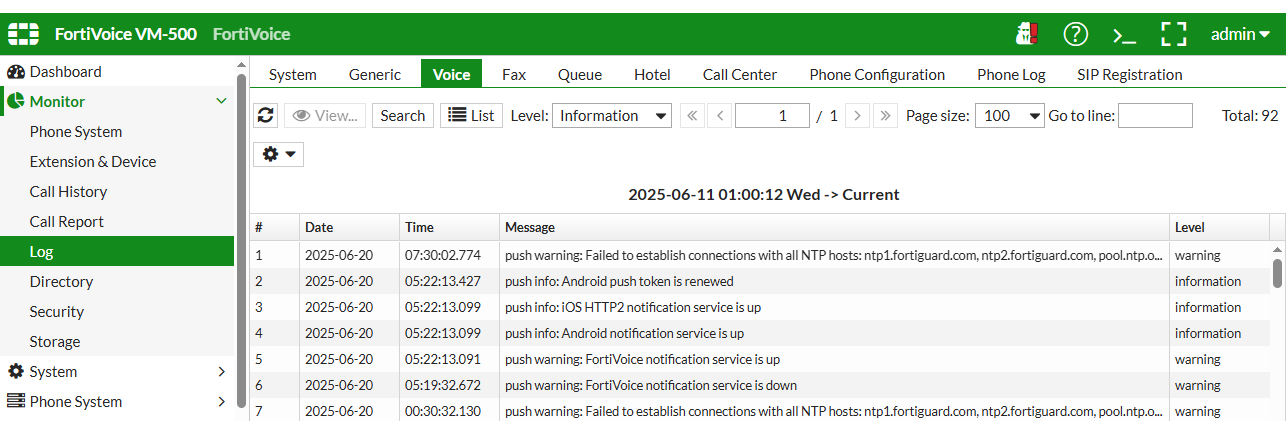Image resolution: width=1286 pixels, height=421 pixels.
Task: Select log row with time 05:22:13.091
Action: 760,359
